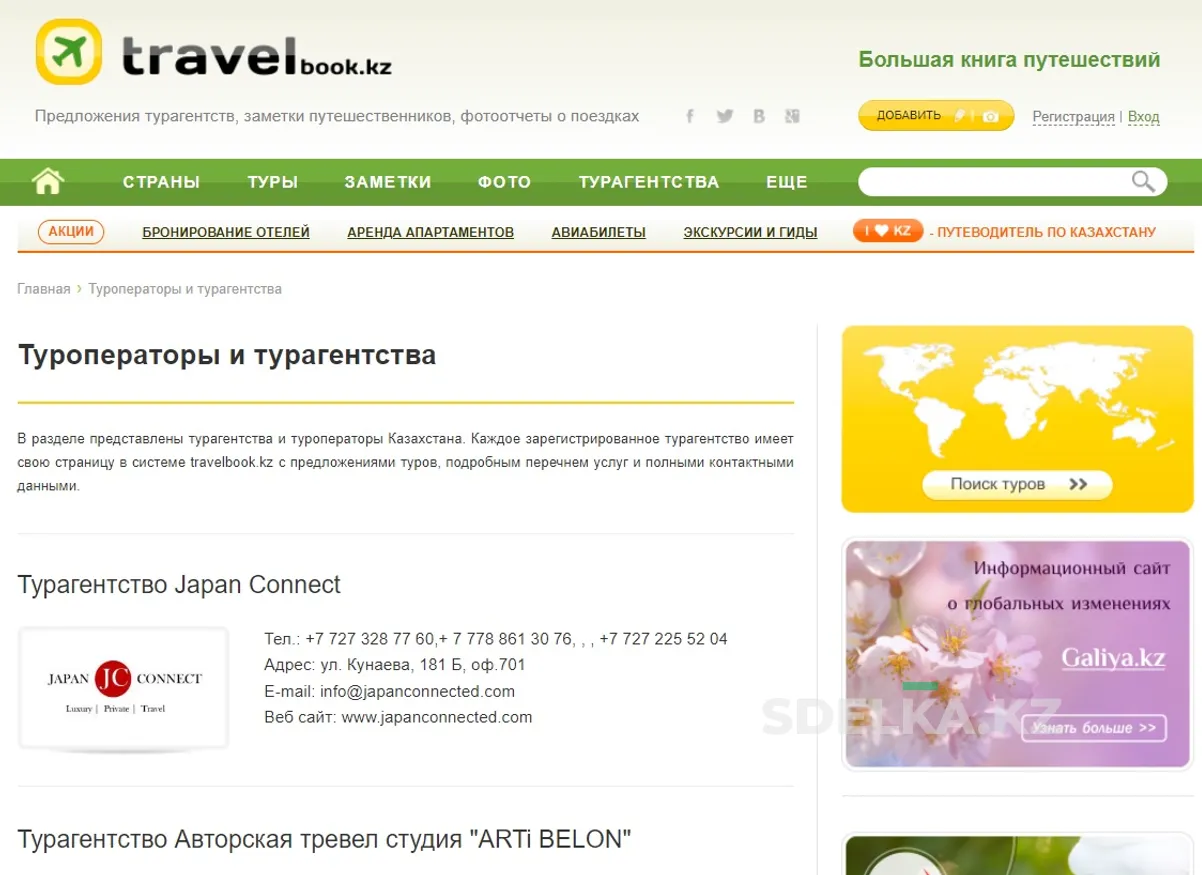Click the Поиск туров button
This screenshot has width=1202, height=875.
1017,484
